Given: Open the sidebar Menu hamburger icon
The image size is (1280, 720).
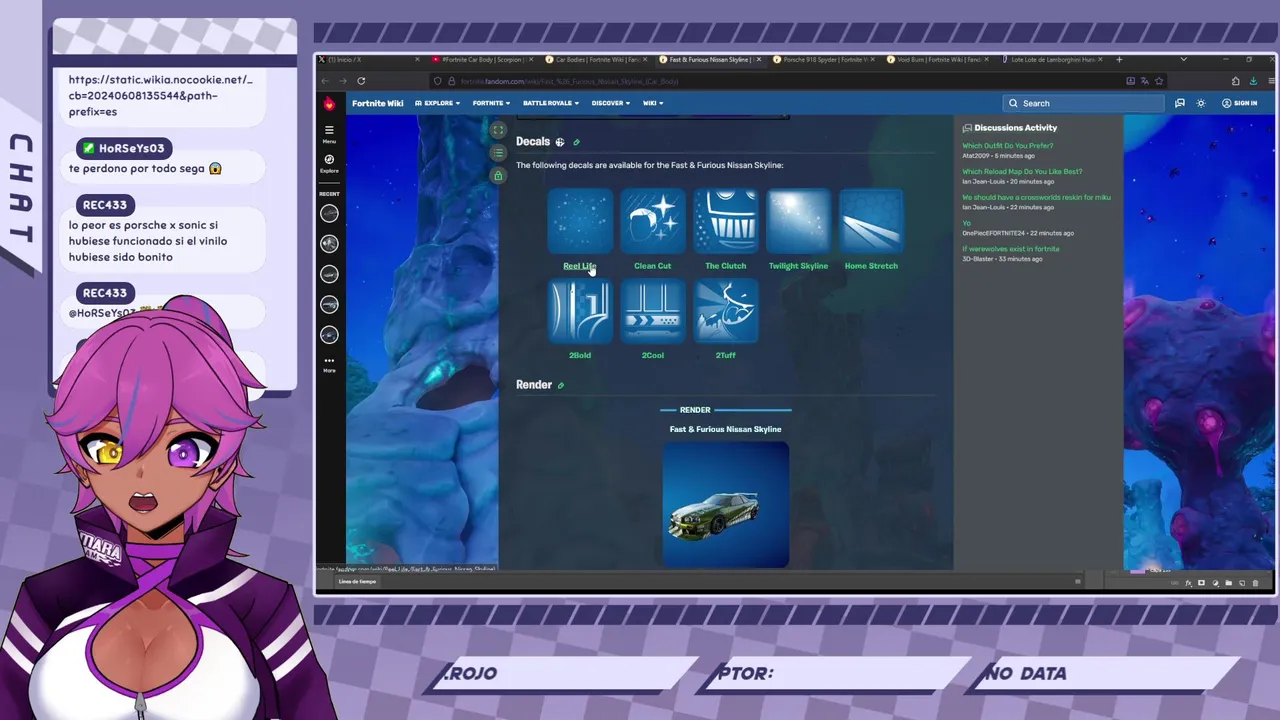Looking at the screenshot, I should click(x=329, y=130).
